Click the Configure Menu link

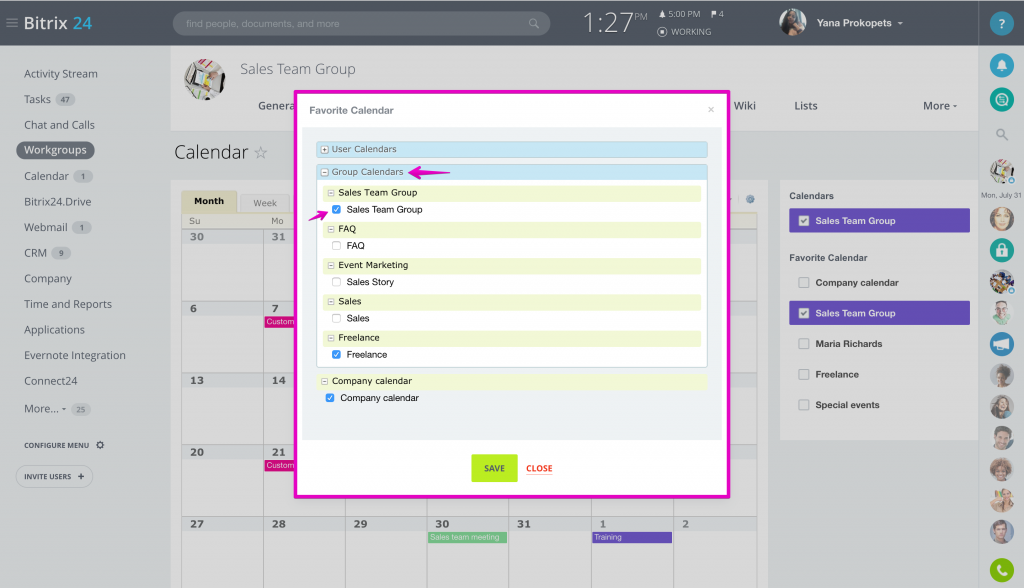click(x=57, y=446)
